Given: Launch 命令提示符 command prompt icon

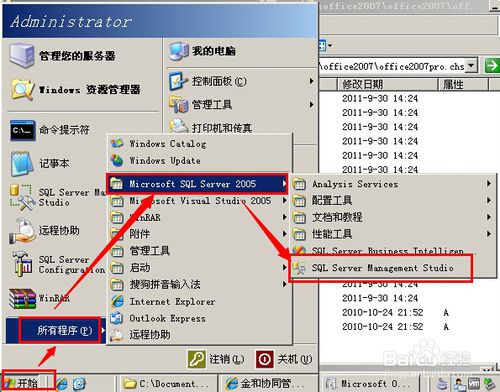Looking at the screenshot, I should tap(23, 130).
